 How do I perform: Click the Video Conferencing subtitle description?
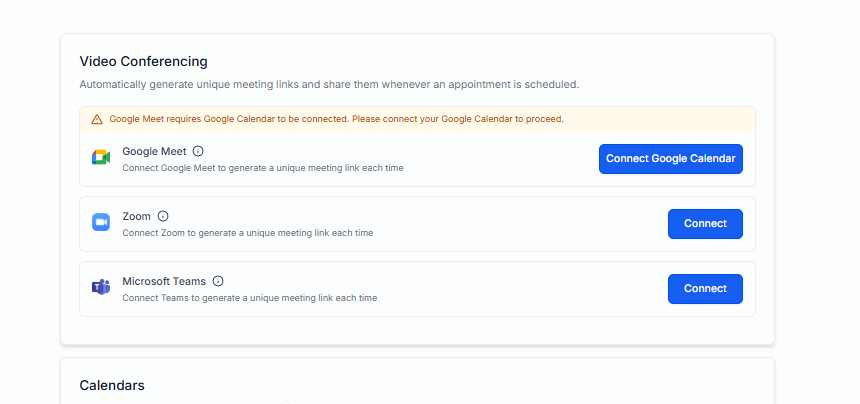coord(329,85)
